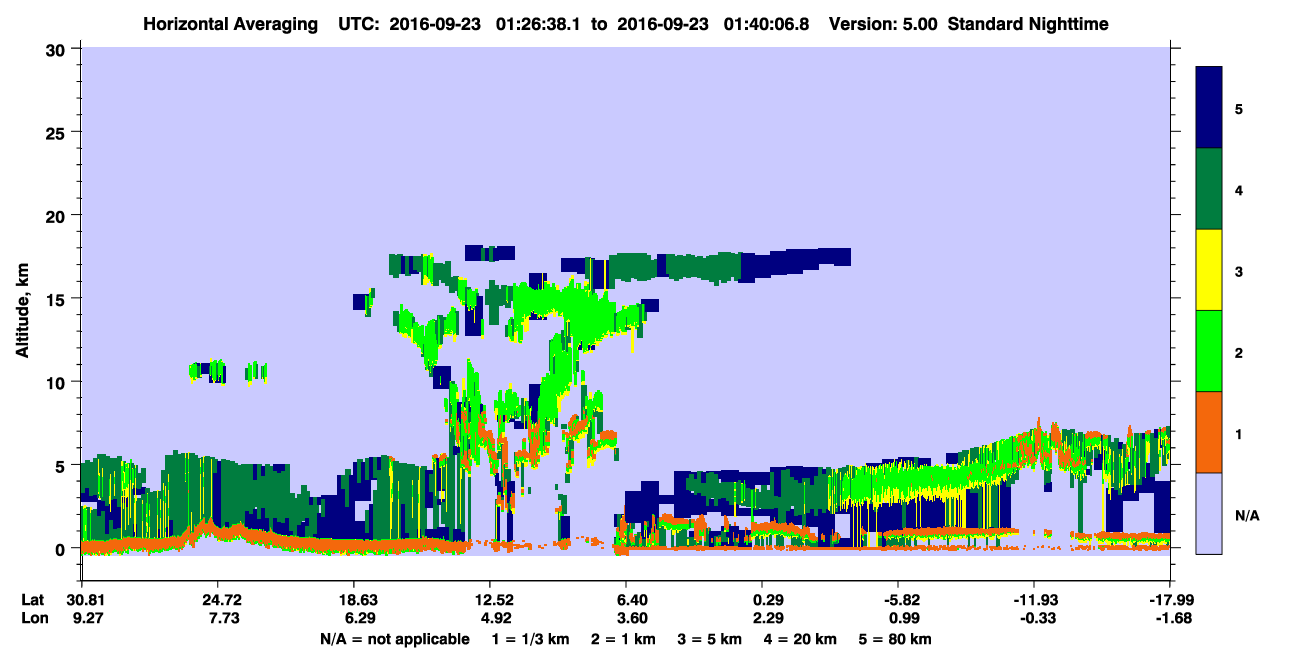Click legend note '5 = 80 km'
The width and height of the screenshot is (1300, 667).
tap(897, 639)
